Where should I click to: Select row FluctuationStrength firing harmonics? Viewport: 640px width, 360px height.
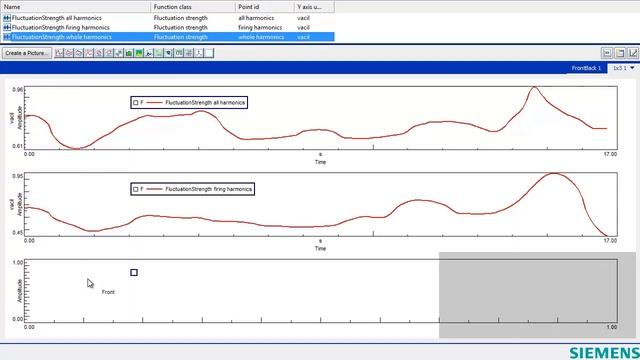[167, 27]
